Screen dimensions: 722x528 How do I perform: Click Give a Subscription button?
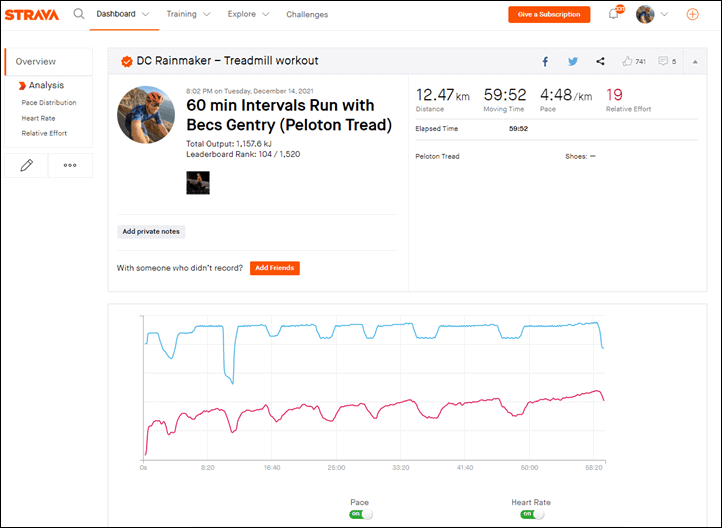click(549, 14)
